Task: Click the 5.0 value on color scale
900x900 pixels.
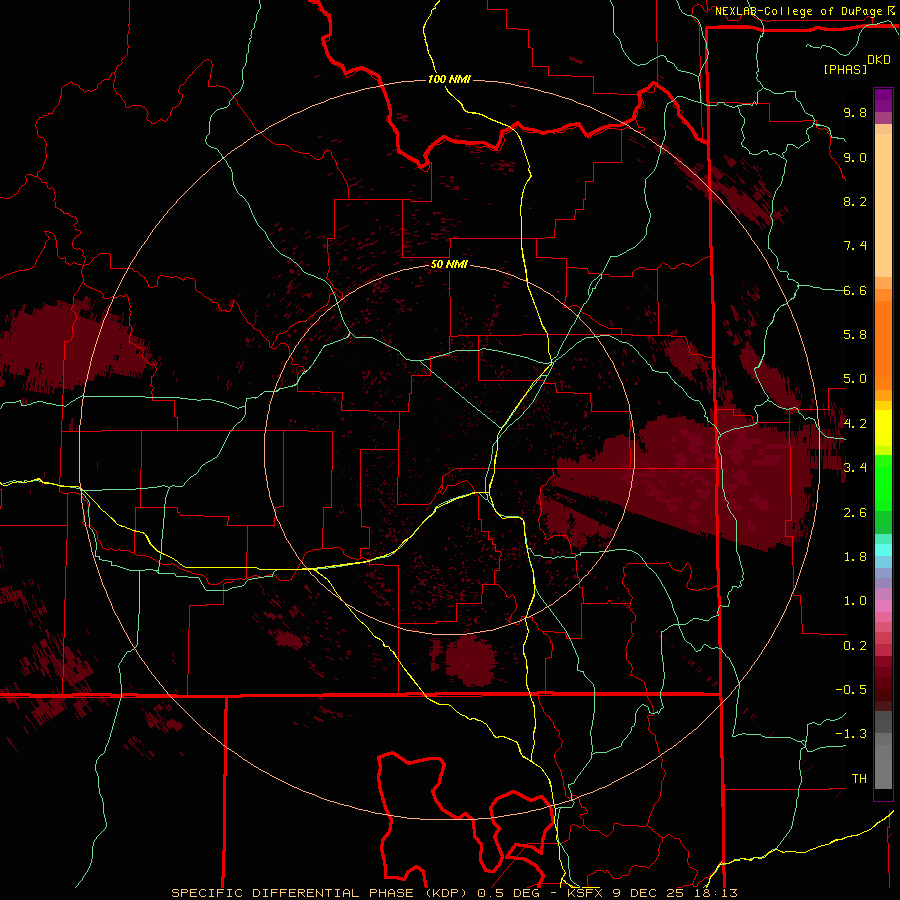Action: (x=855, y=379)
